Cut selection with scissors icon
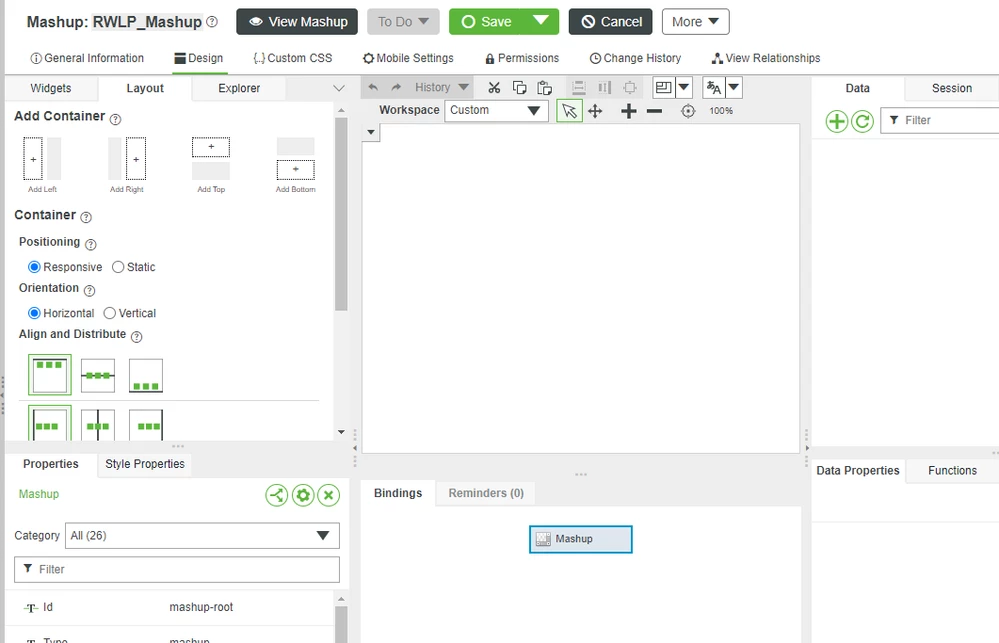 [494, 87]
